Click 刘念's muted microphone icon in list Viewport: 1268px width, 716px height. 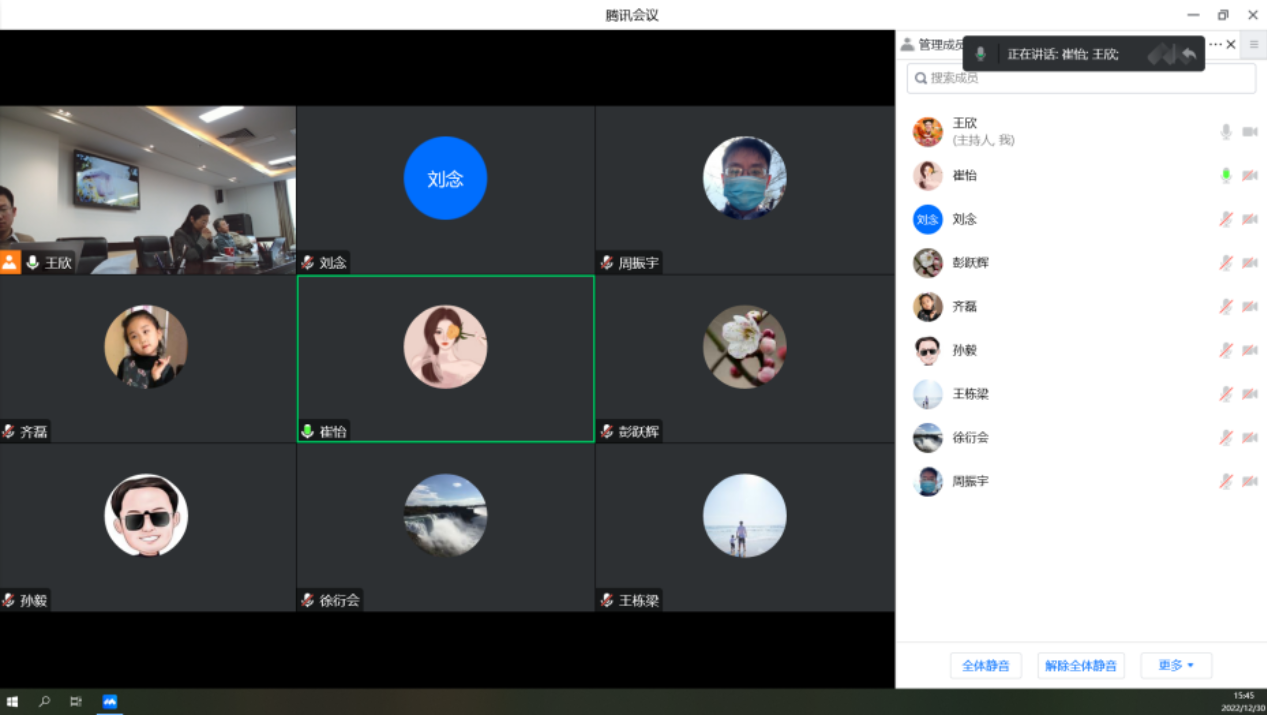coord(1226,219)
